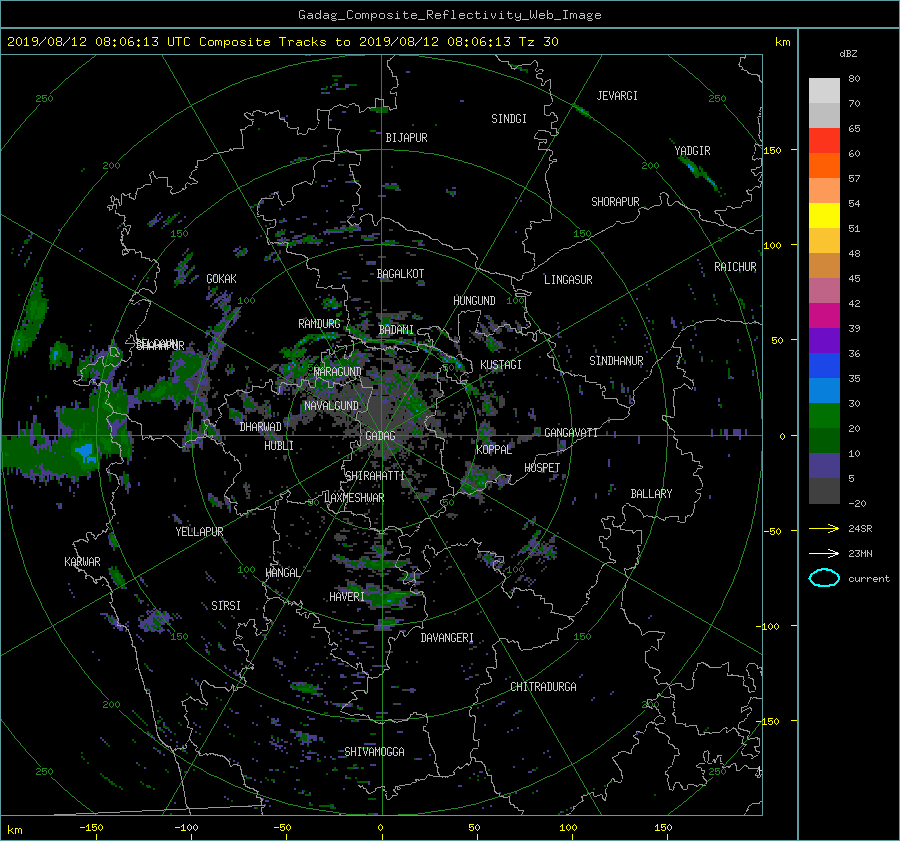Select the red 65 dBZ color swatch
900x841 pixels.
pos(824,141)
